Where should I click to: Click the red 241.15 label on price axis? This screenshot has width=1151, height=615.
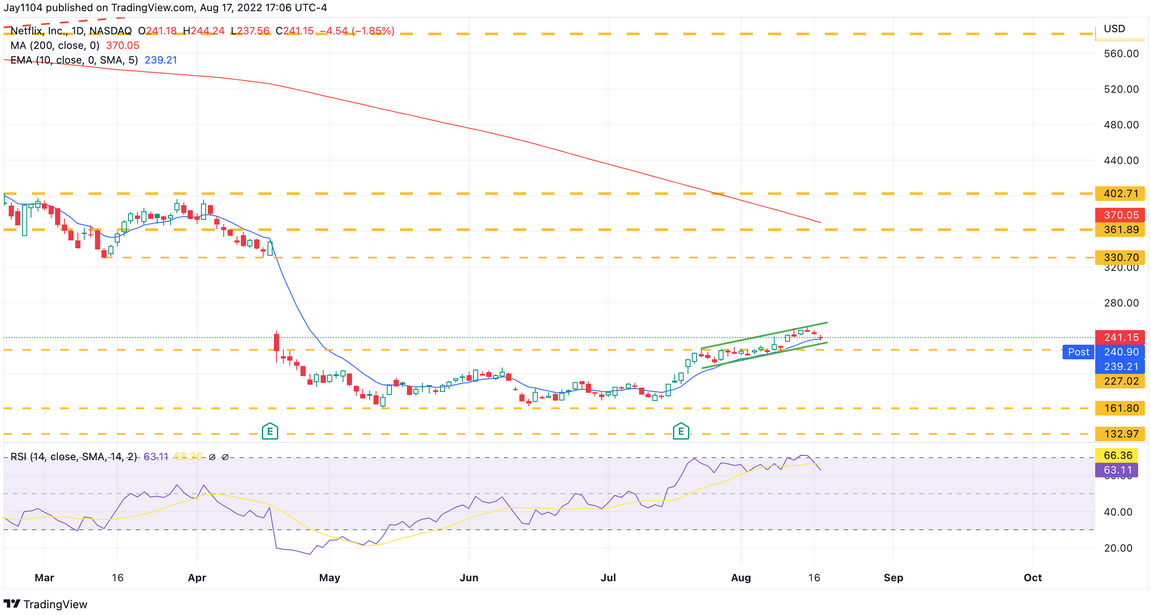[x=1121, y=338]
